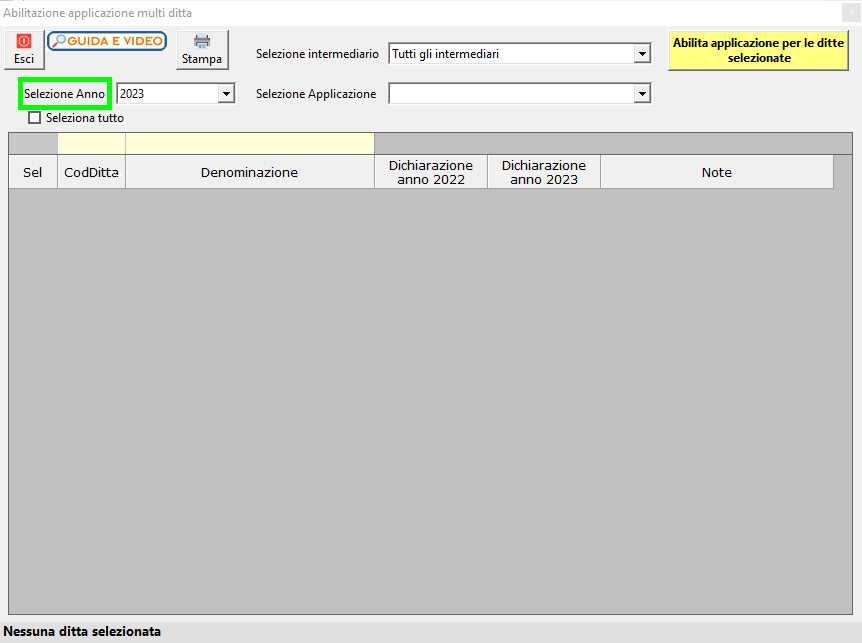The height and width of the screenshot is (643, 862).
Task: Click the Selezione Anno label
Action: pos(65,94)
